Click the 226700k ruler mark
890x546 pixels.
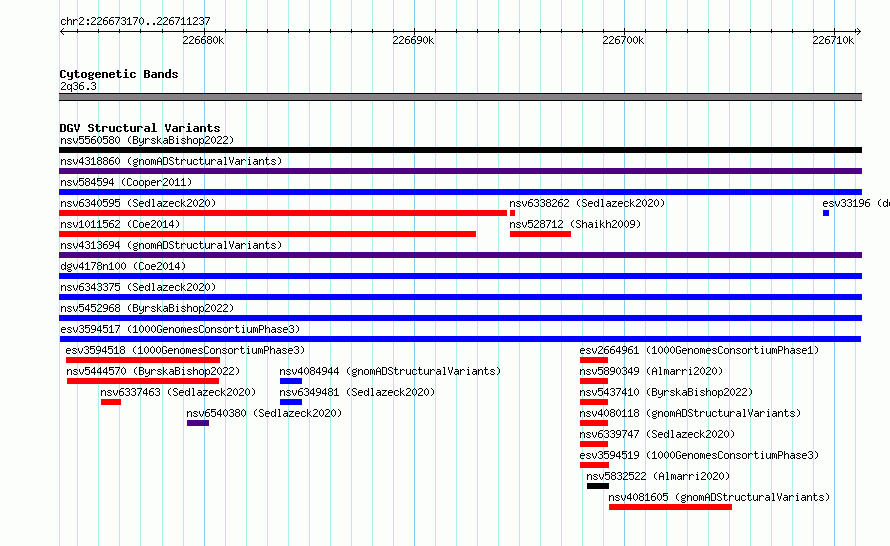(x=623, y=40)
